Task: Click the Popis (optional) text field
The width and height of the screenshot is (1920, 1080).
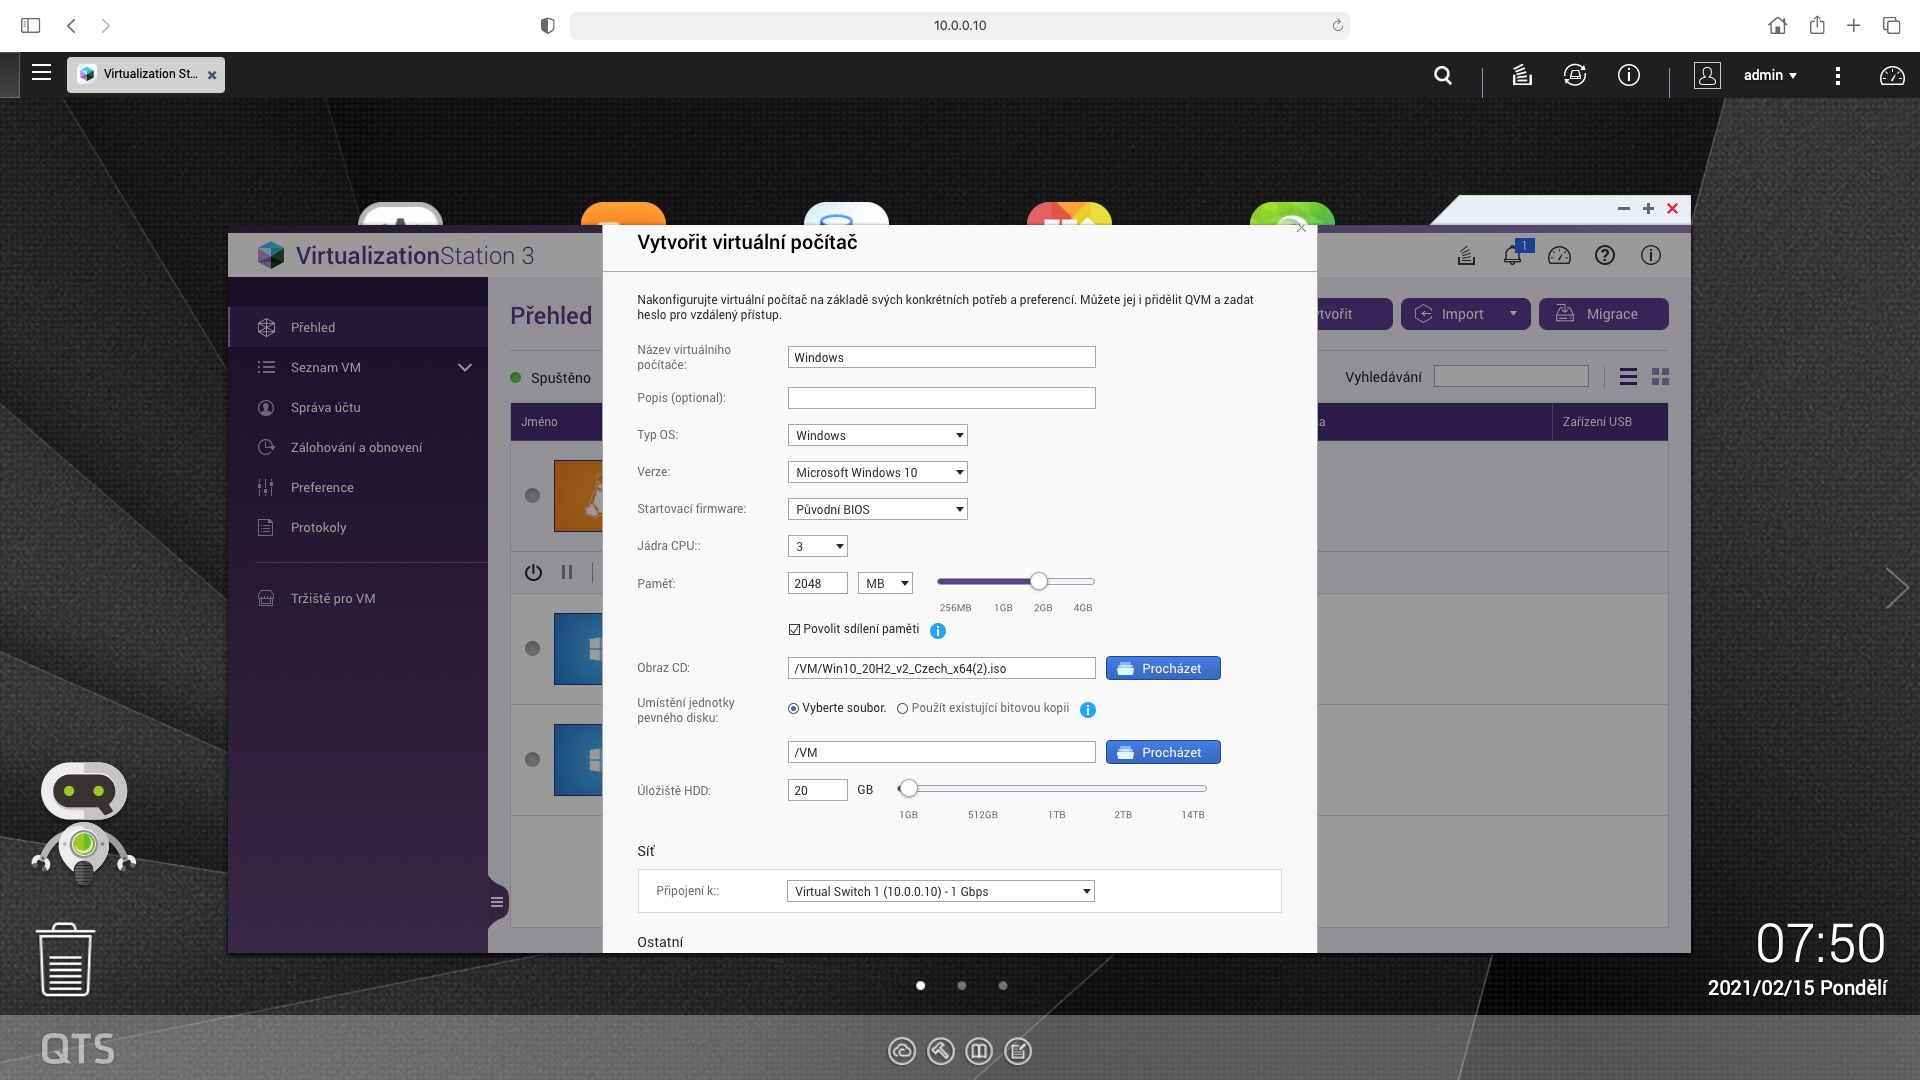Action: click(x=940, y=399)
